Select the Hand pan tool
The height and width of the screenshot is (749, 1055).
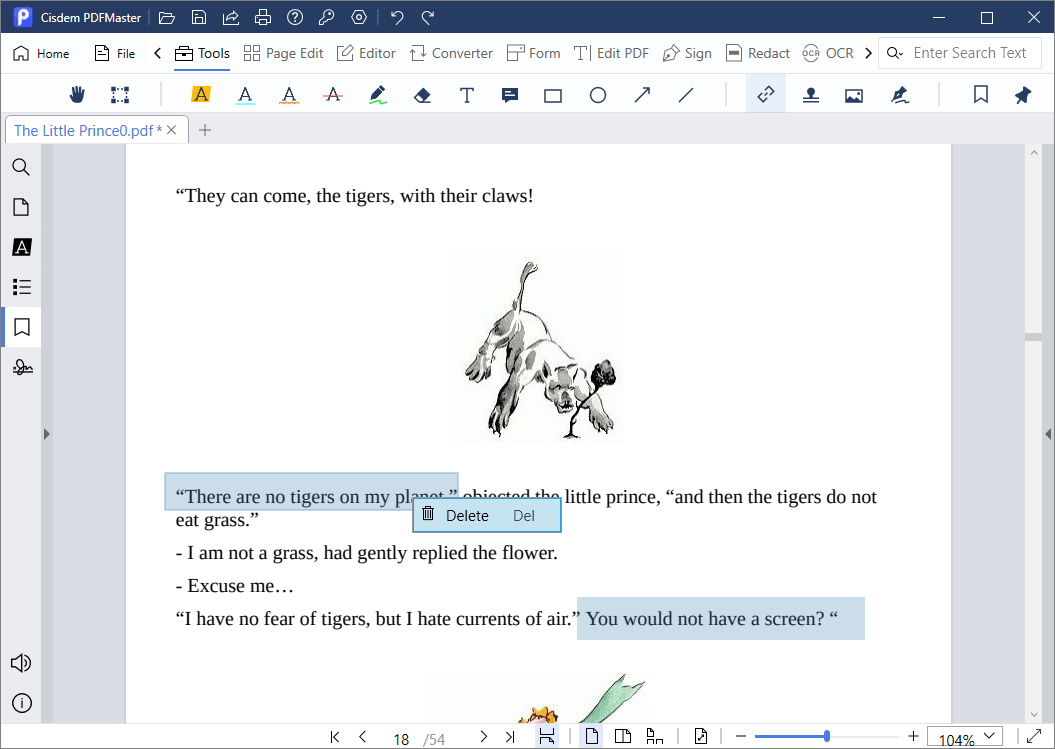click(x=77, y=95)
